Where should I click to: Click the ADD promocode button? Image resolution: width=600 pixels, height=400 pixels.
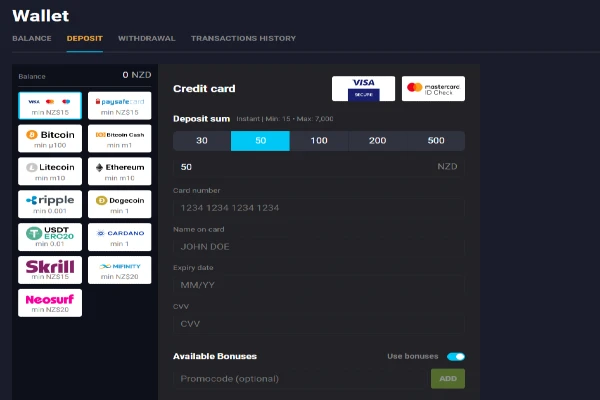click(x=447, y=379)
